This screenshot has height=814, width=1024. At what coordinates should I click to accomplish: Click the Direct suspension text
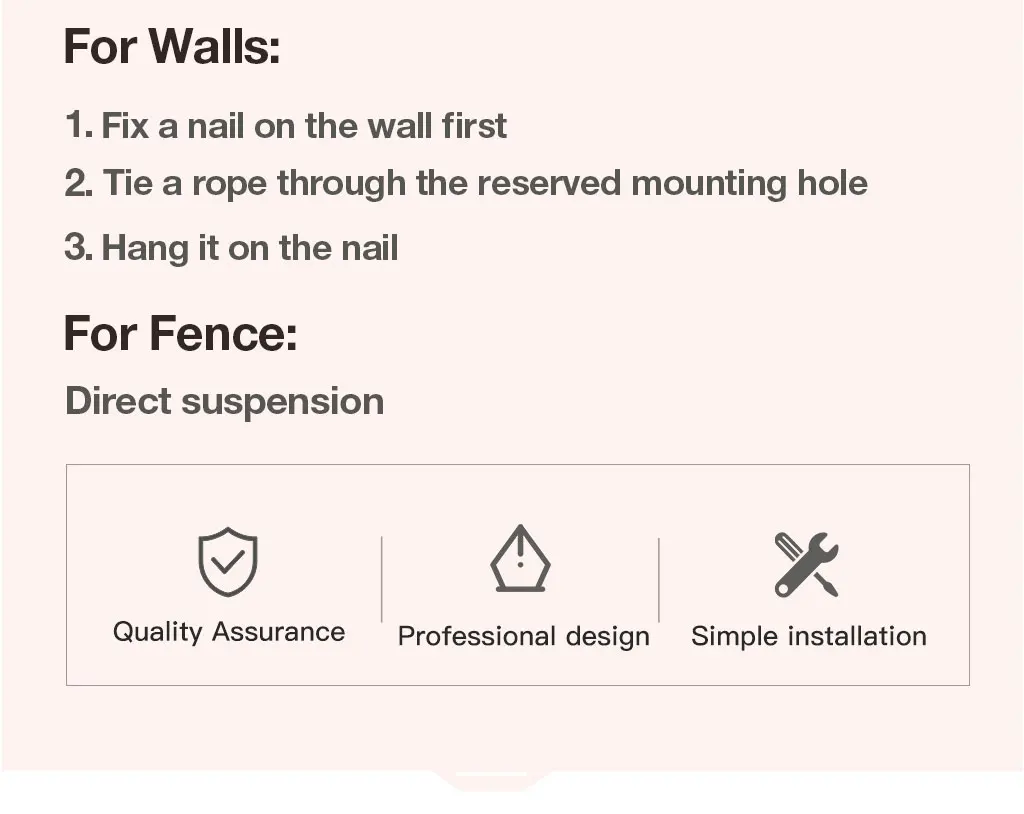224,401
